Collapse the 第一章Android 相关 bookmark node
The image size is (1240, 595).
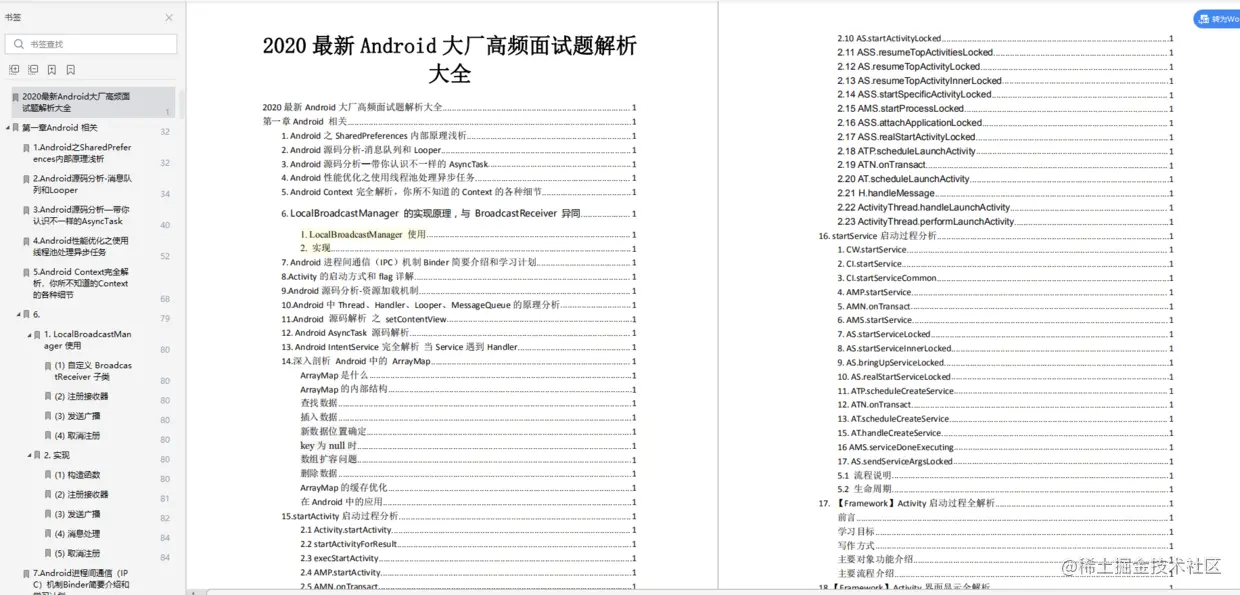coord(7,128)
